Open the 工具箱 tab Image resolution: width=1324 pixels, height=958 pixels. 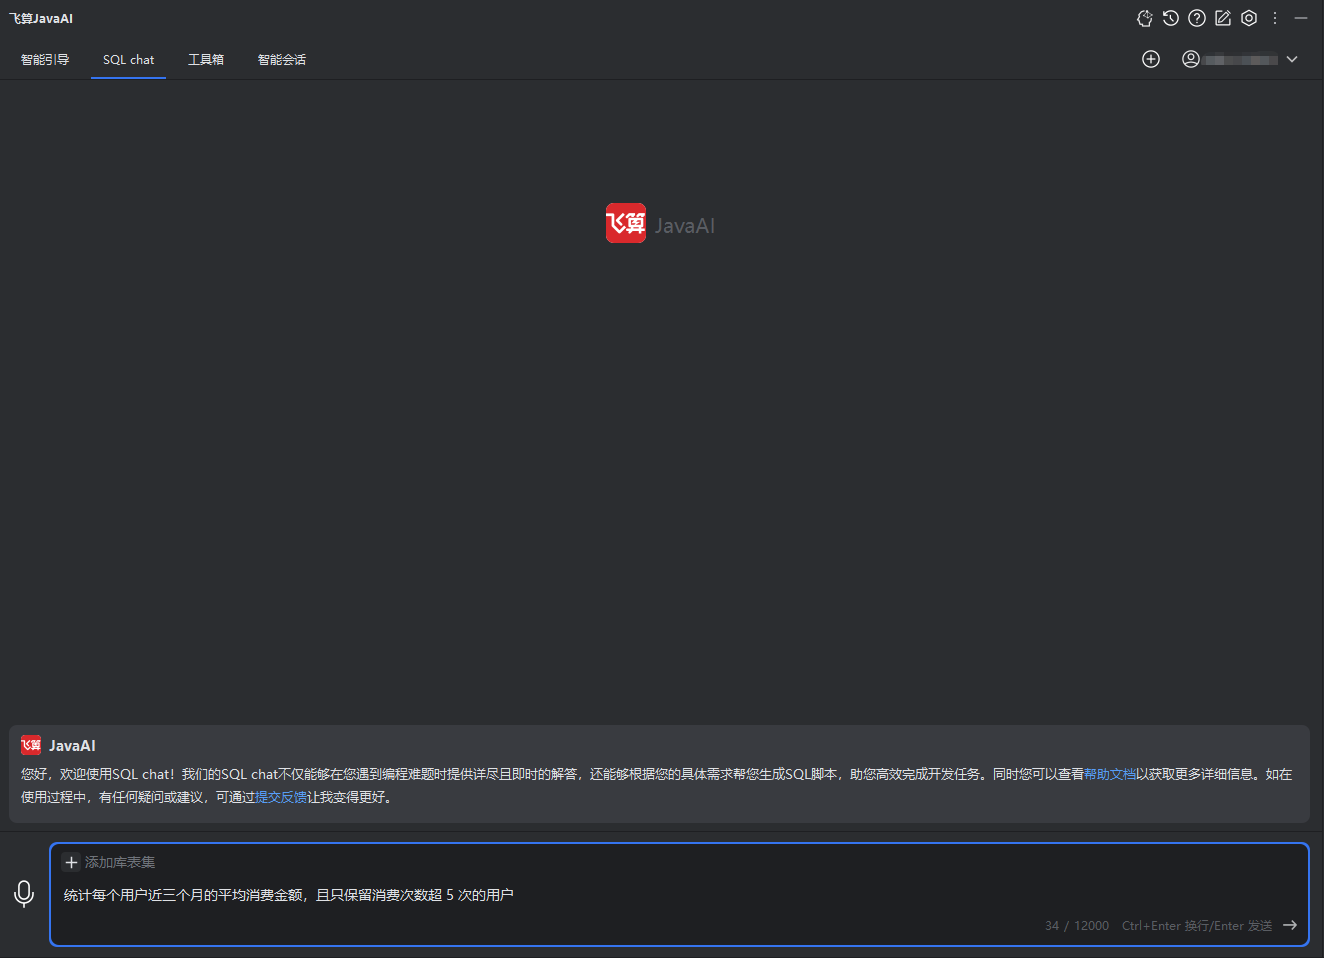coord(206,60)
